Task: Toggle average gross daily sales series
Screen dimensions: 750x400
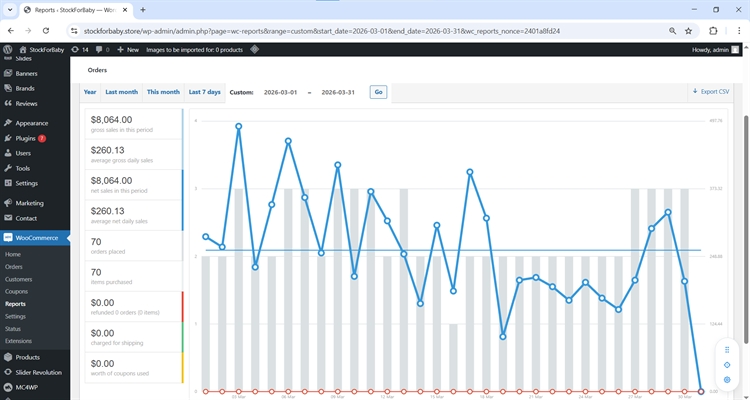Action: click(134, 155)
